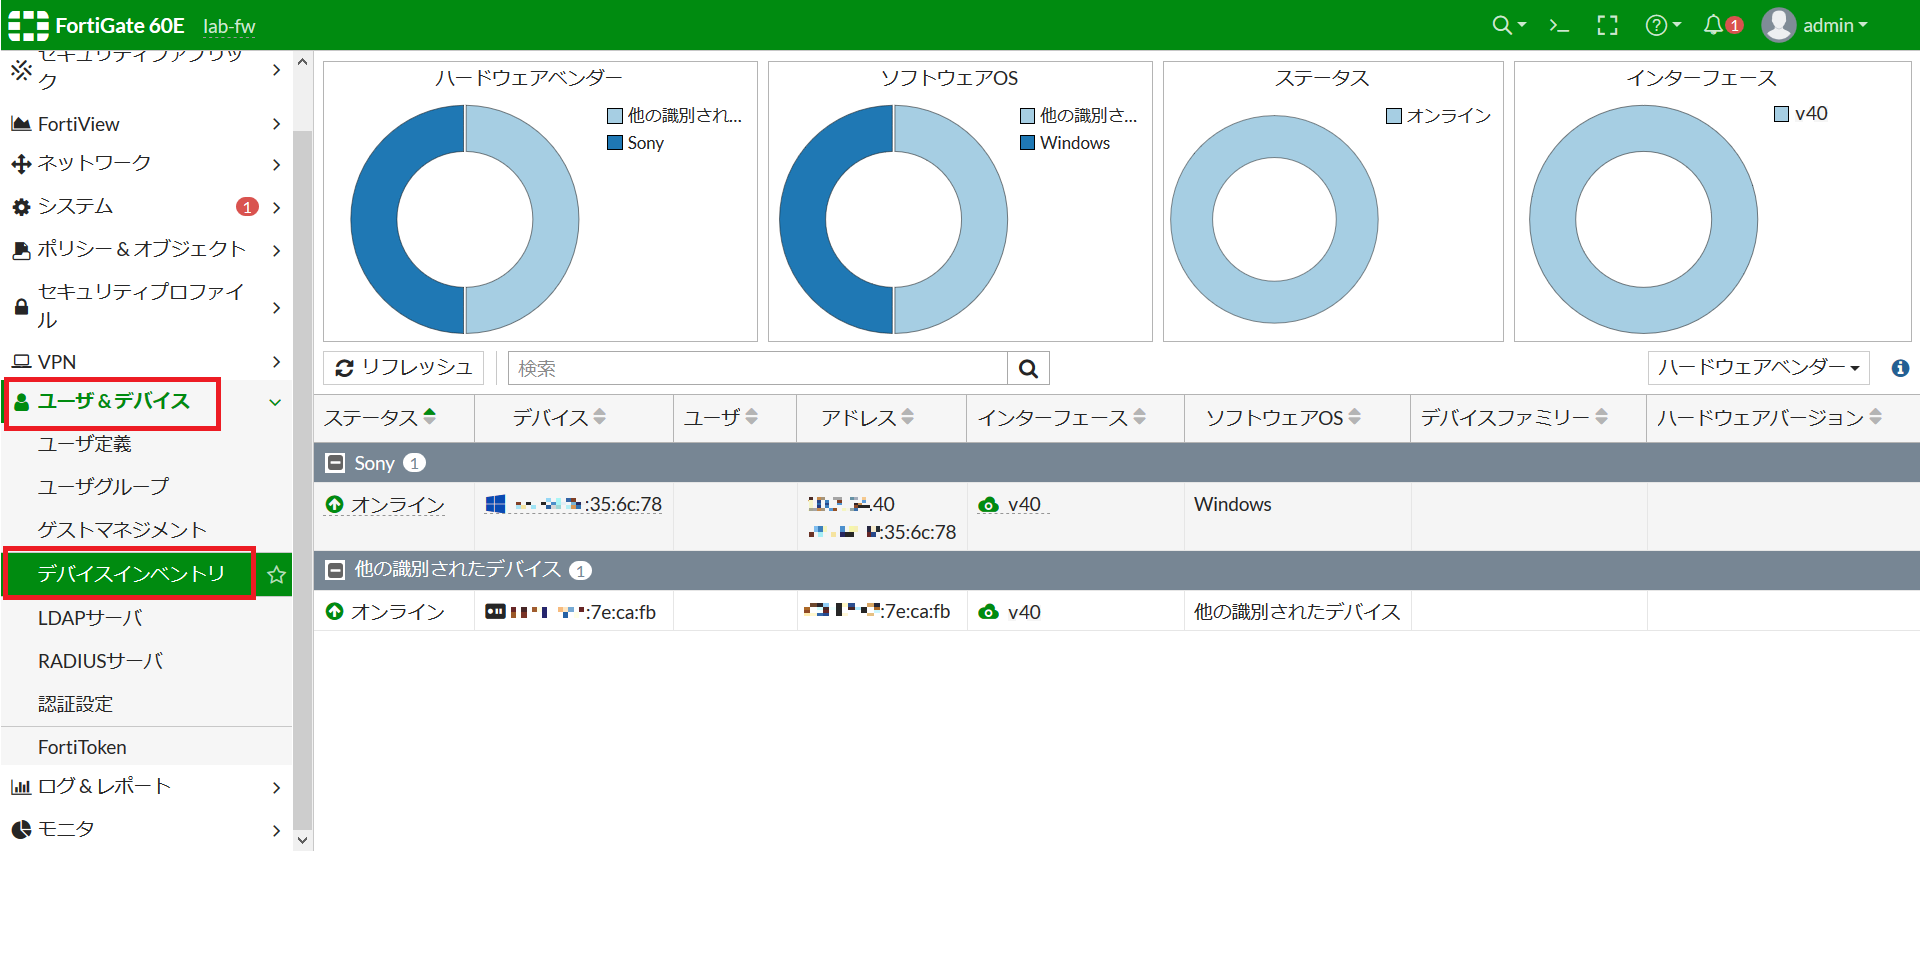Expand the ログ＆レポート menu
This screenshot has width=1920, height=979.
pyautogui.click(x=146, y=787)
